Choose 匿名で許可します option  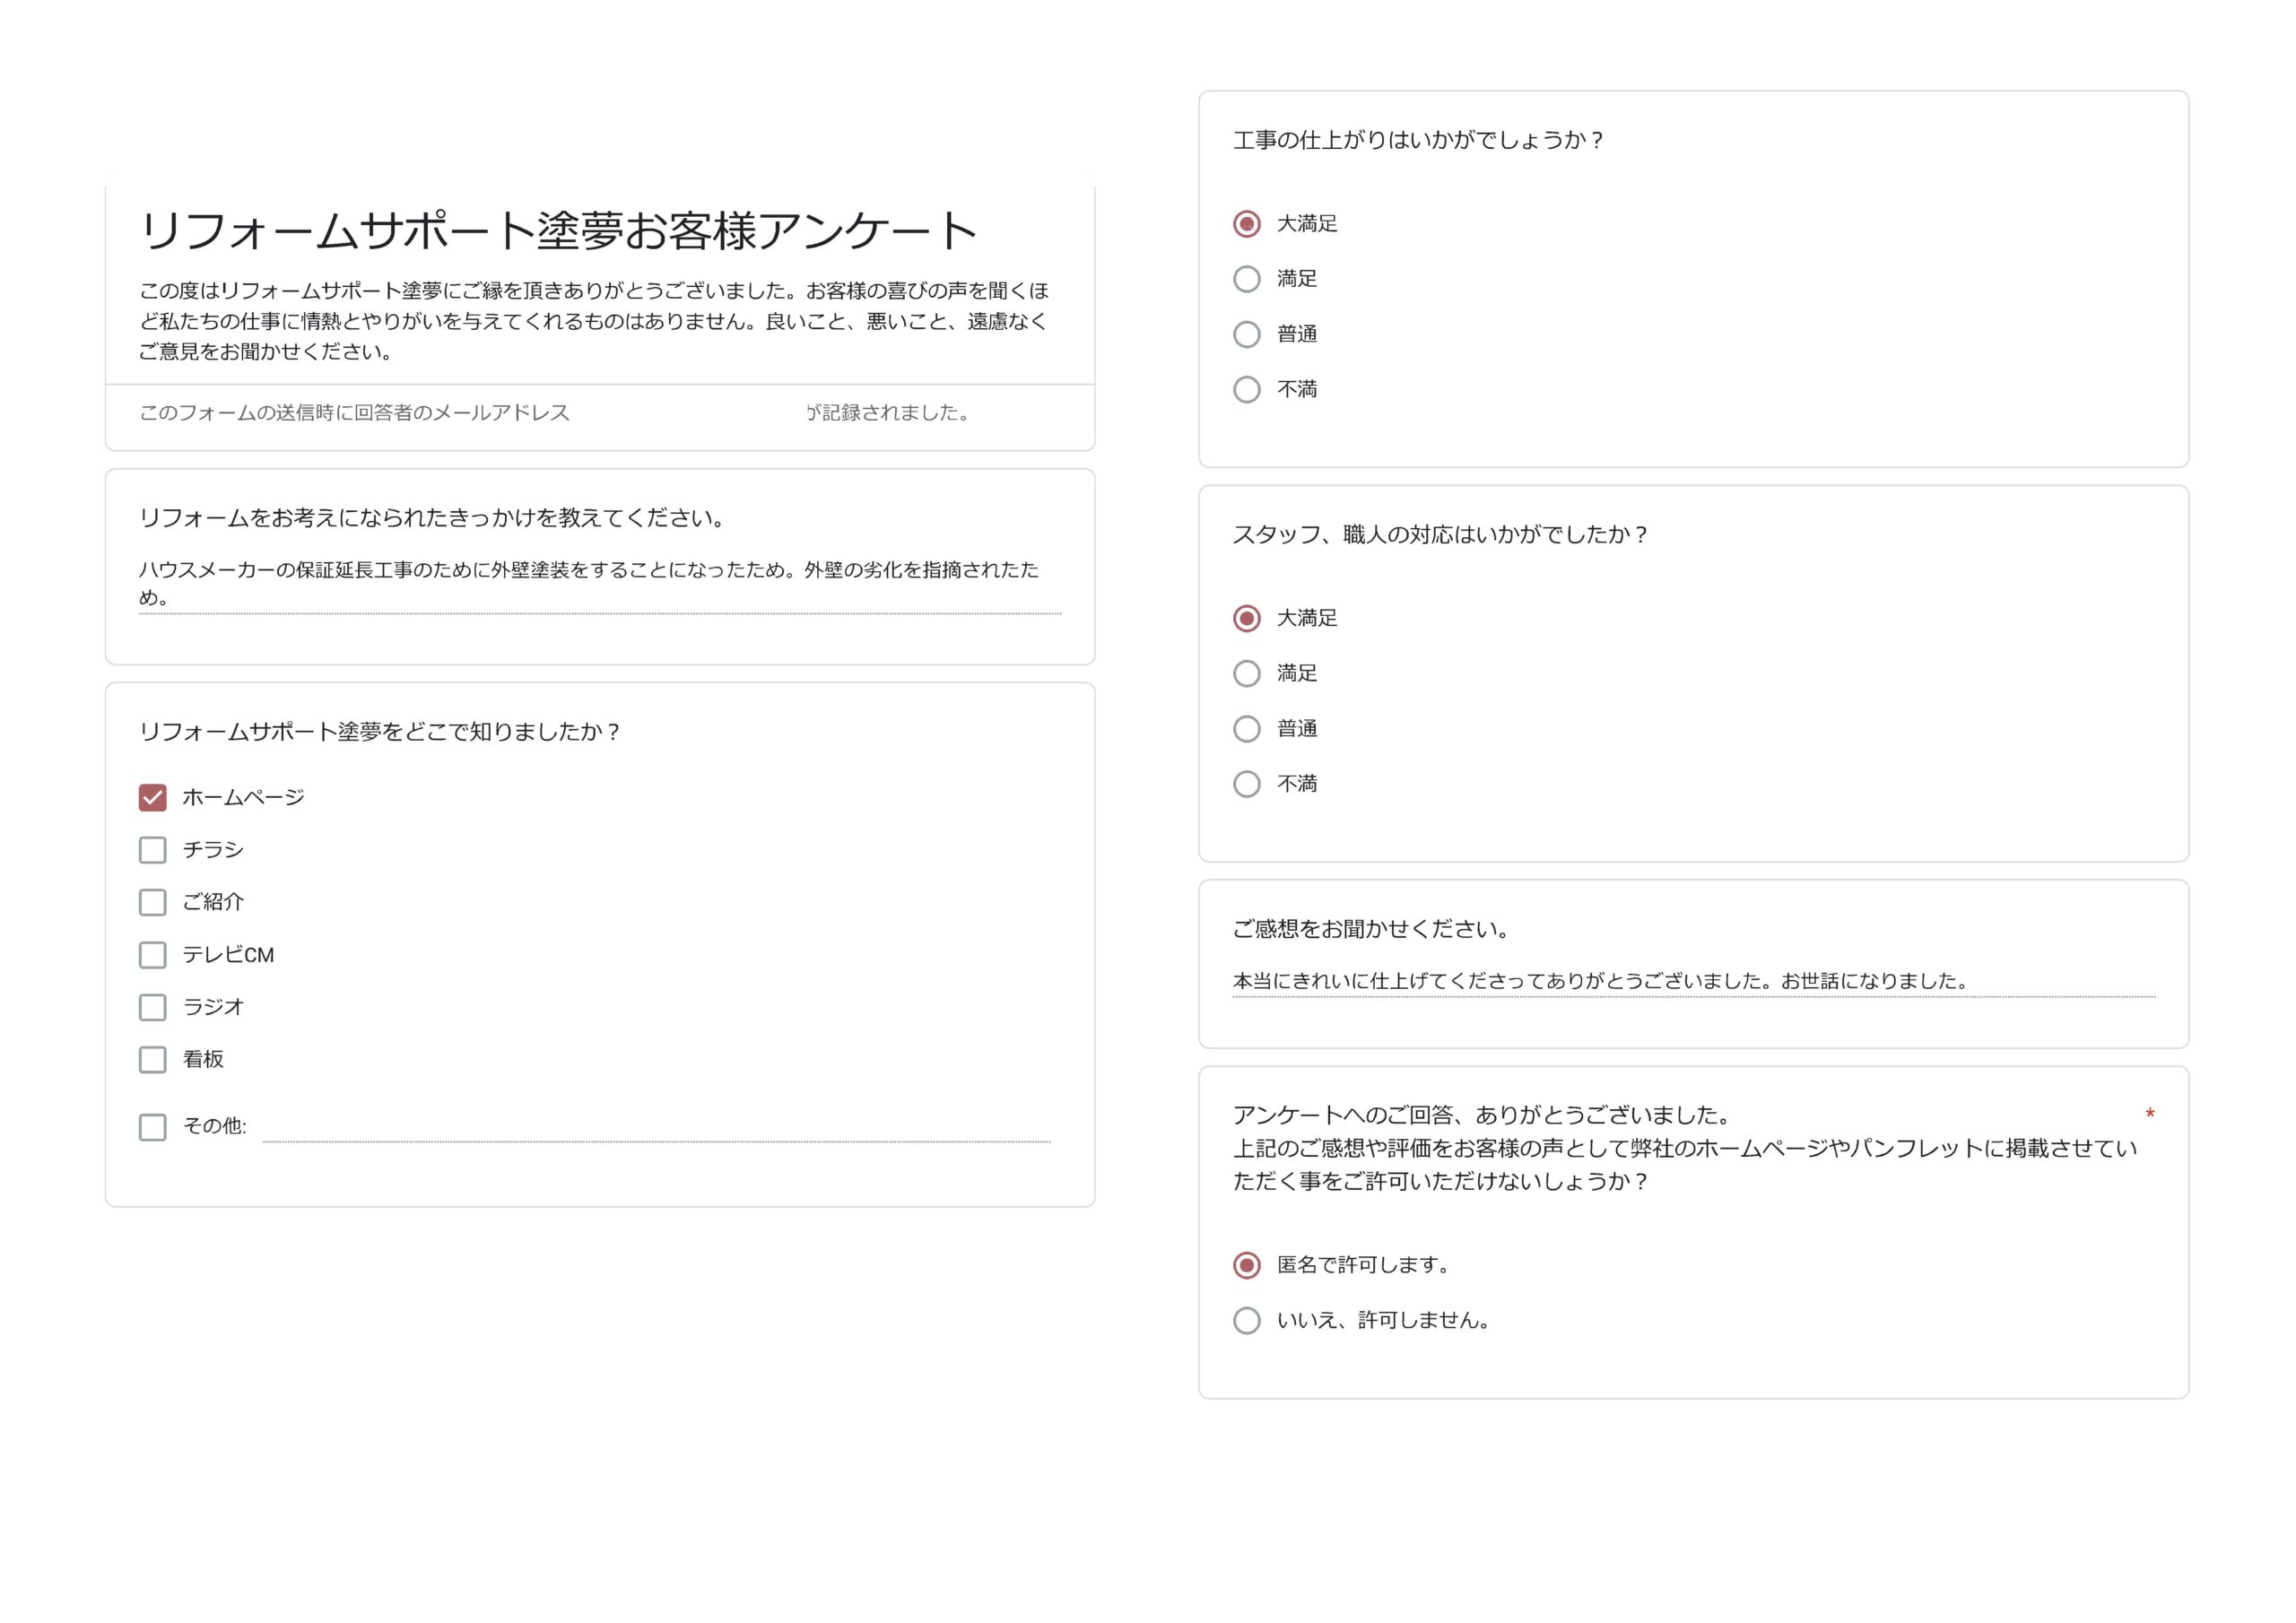click(1246, 1264)
